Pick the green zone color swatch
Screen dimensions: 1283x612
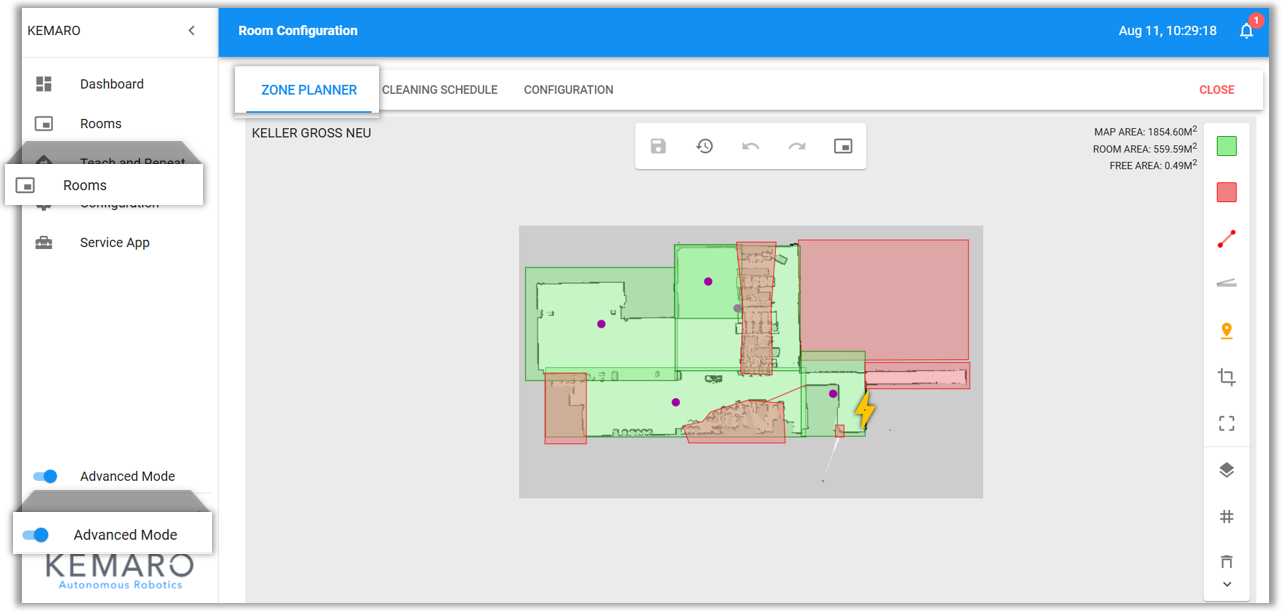click(1227, 146)
